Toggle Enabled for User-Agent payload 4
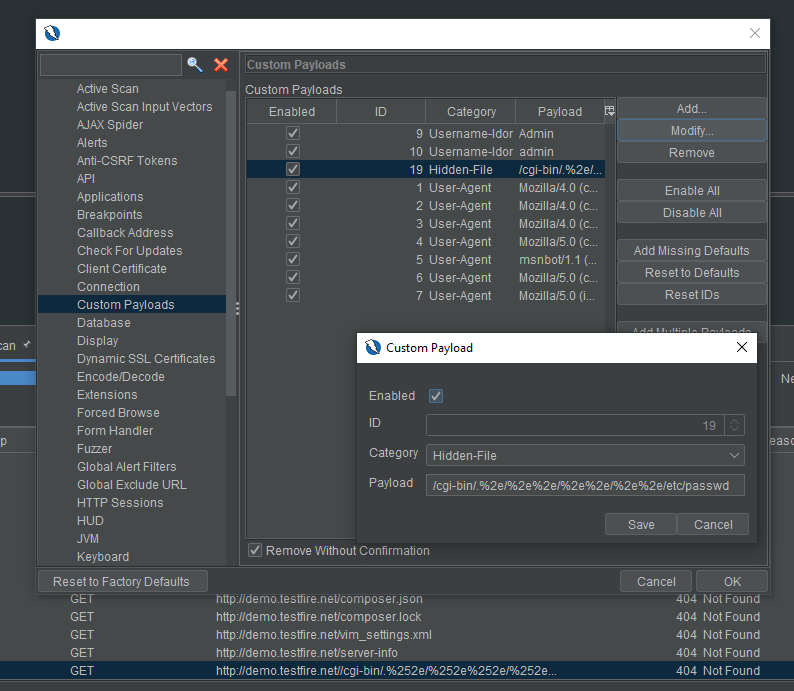794x691 pixels. (293, 241)
